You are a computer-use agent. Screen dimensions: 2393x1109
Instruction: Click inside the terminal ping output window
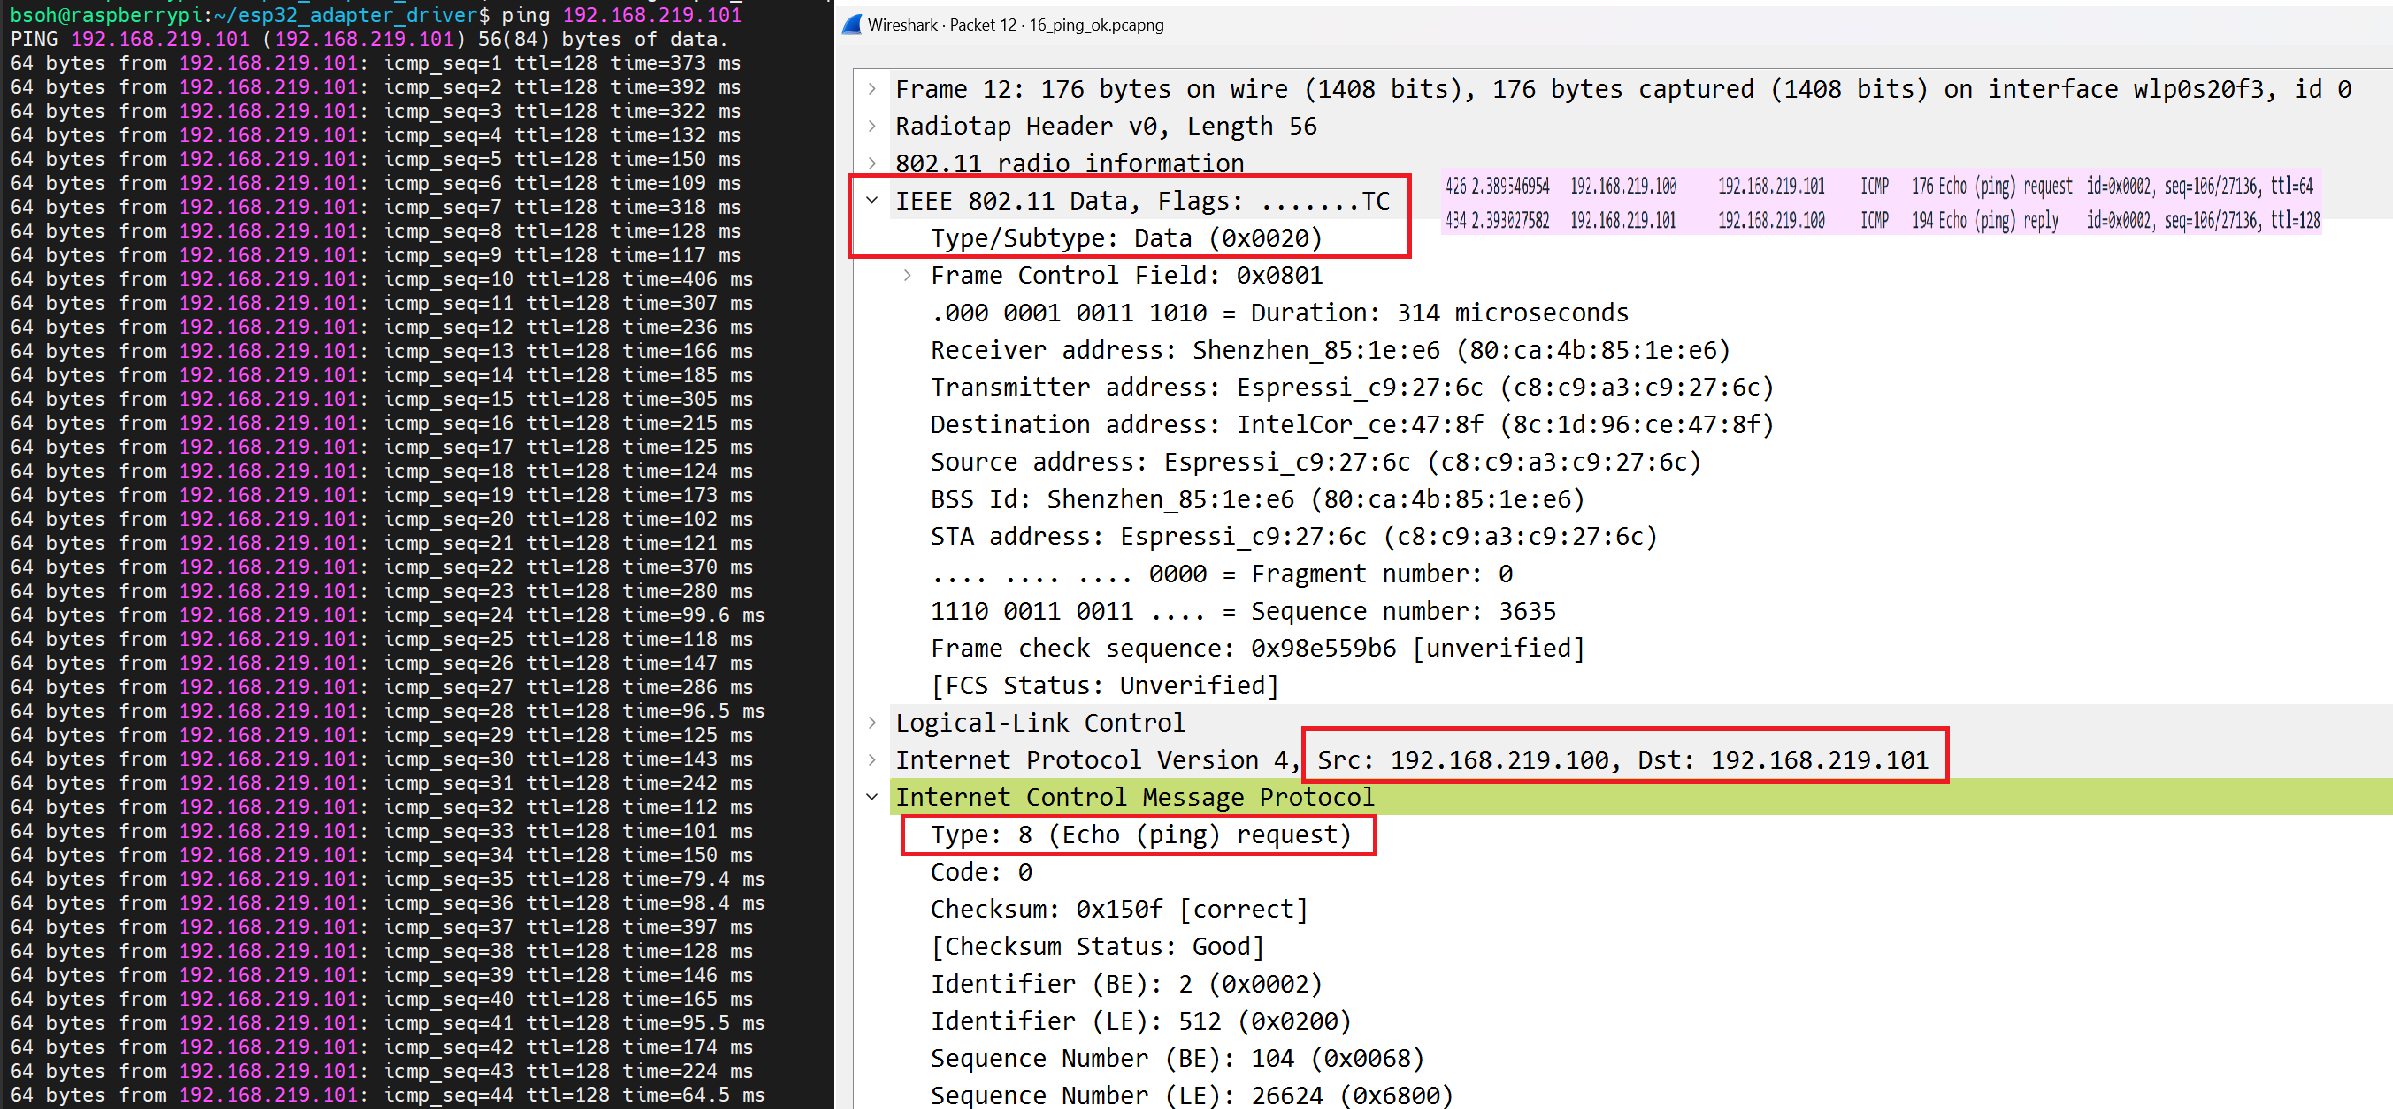point(400,550)
